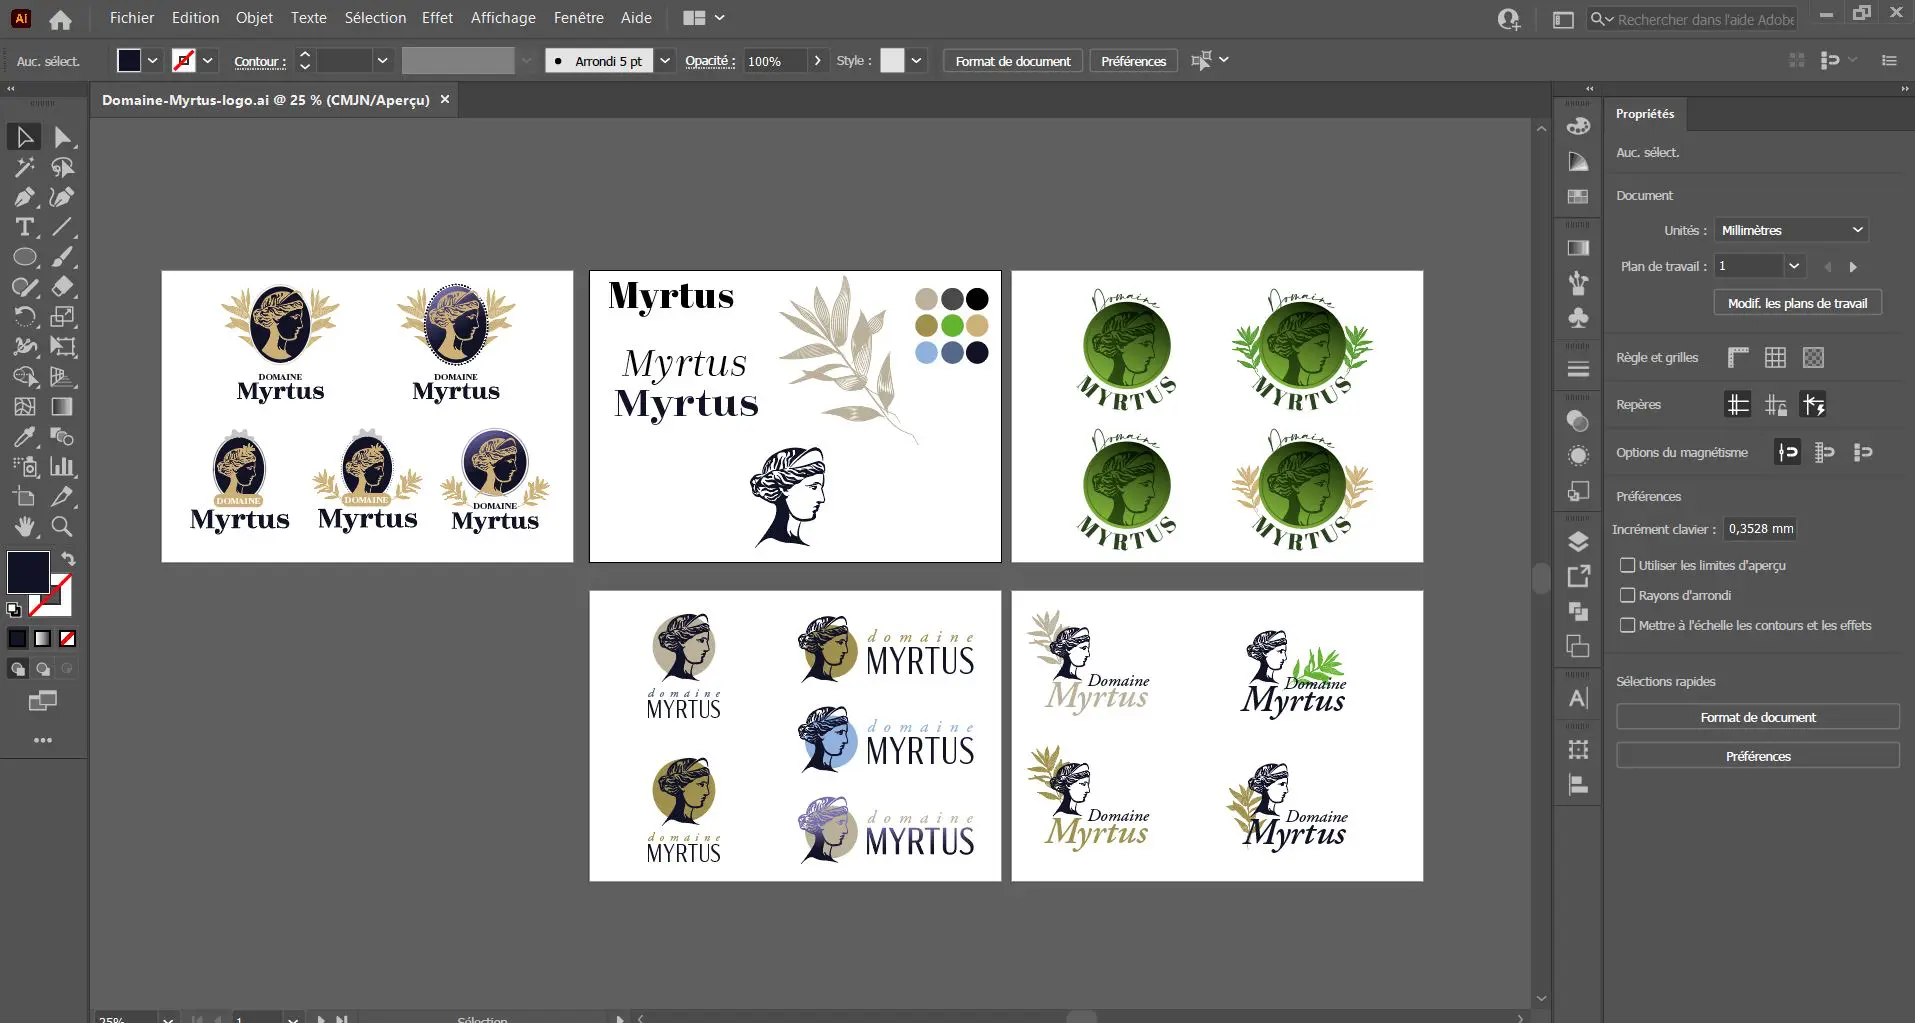The height and width of the screenshot is (1023, 1915).
Task: Open the Unités Millimètres dropdown
Action: click(x=1791, y=230)
